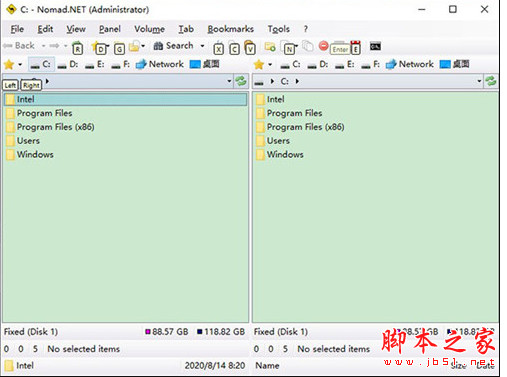The image size is (507, 377).
Task: Select the Users folder icon in the right panel
Action: (260, 141)
